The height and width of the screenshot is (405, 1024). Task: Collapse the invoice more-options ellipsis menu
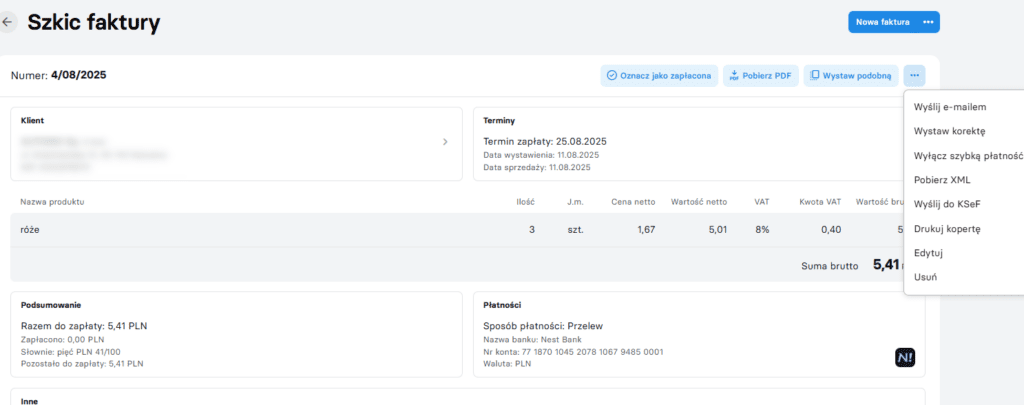tap(914, 75)
